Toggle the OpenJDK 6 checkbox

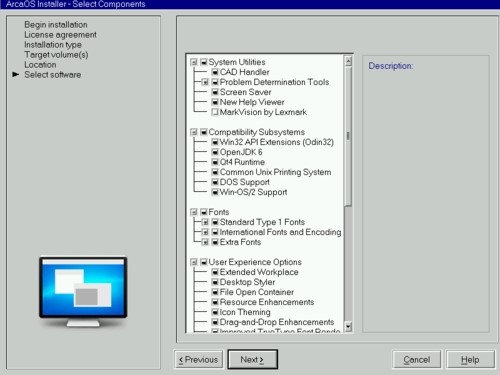215,152
